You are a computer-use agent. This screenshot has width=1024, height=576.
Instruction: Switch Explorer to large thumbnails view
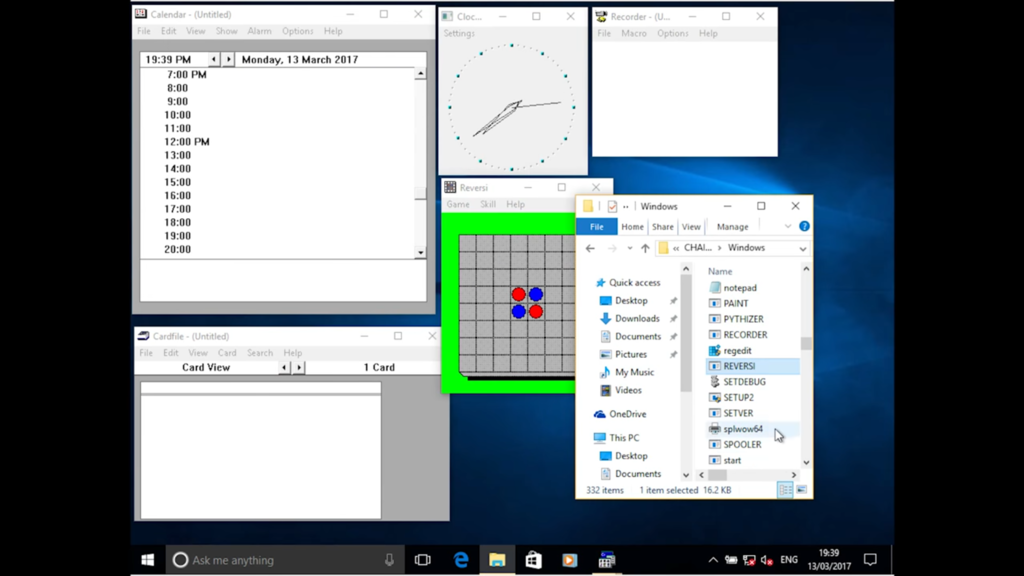802,490
